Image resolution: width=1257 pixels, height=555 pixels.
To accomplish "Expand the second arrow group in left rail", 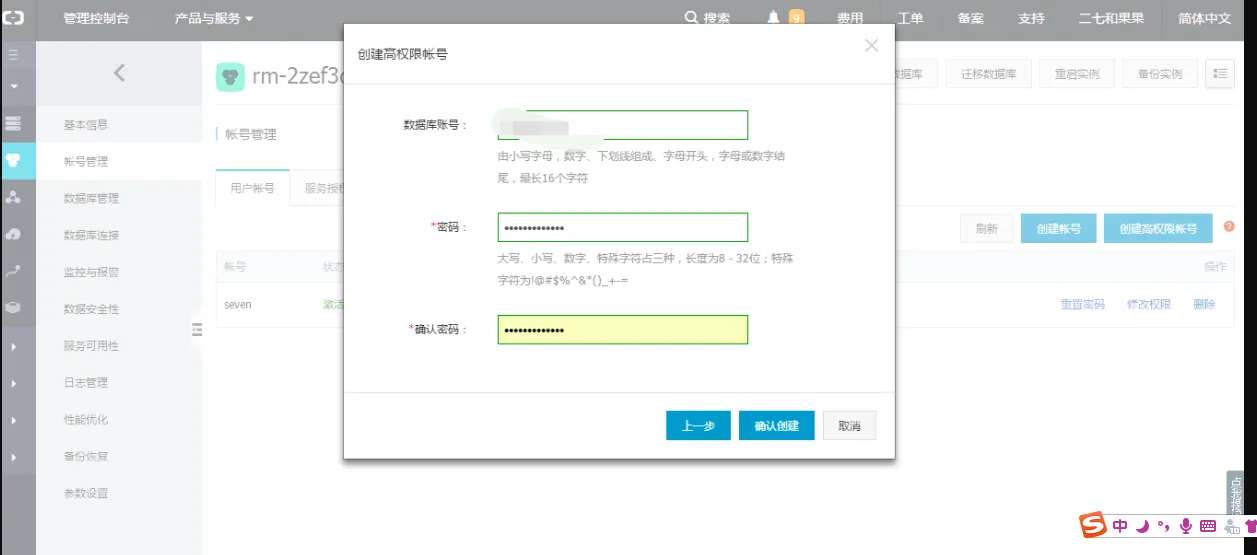I will pos(13,383).
